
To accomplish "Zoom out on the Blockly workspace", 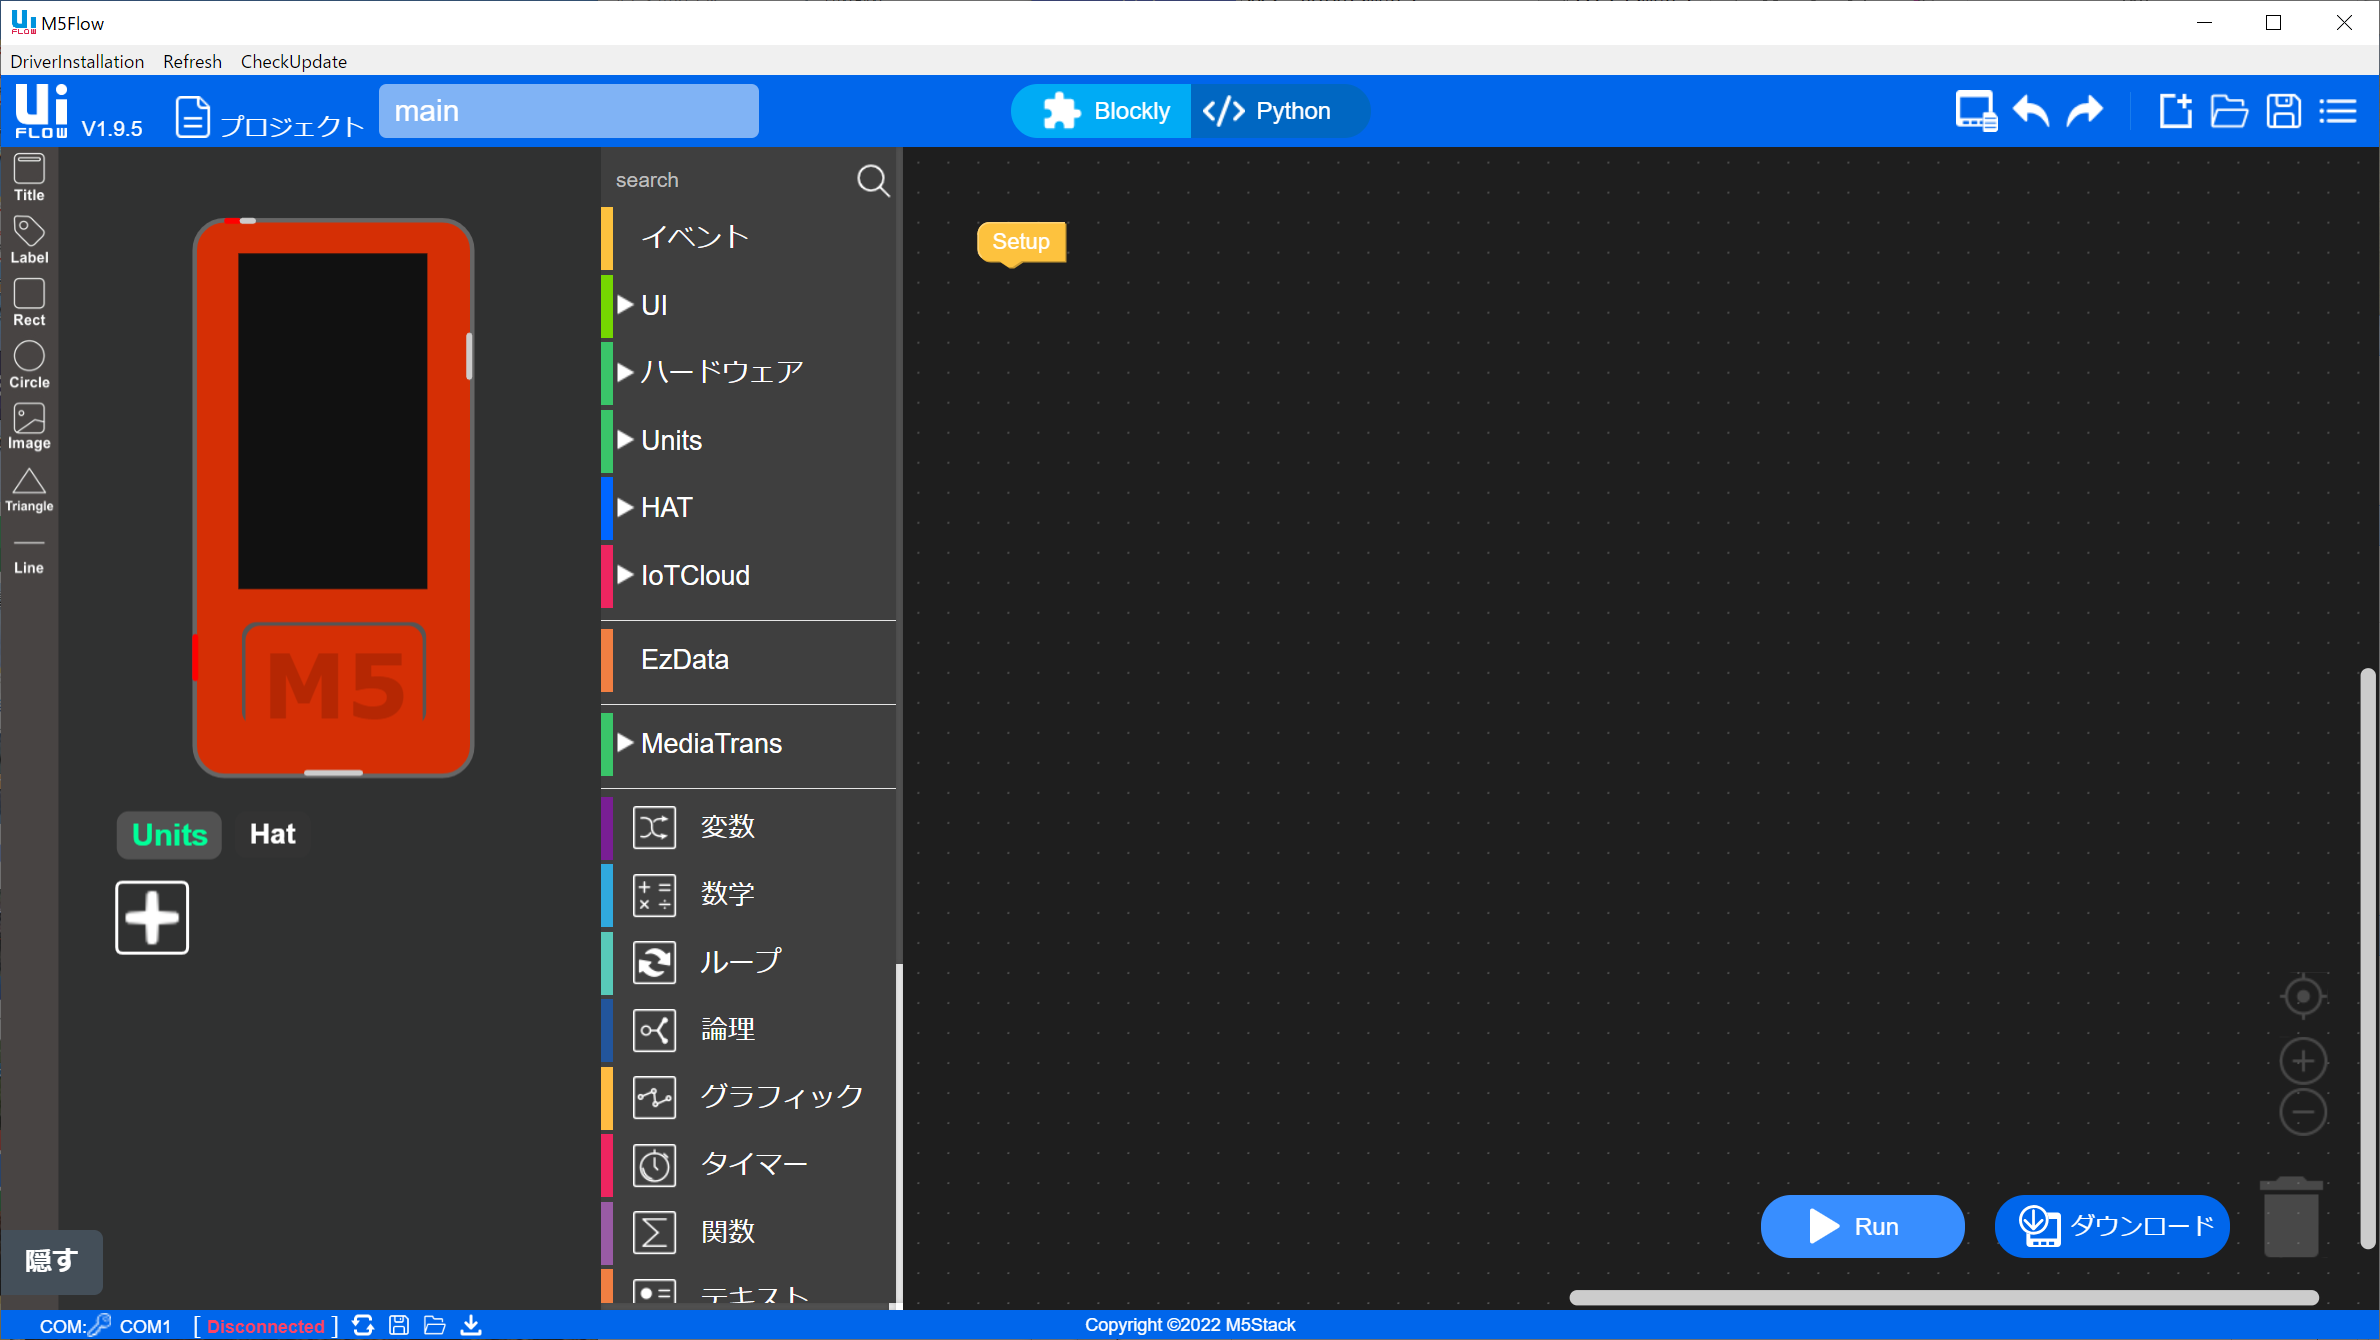I will point(2303,1113).
